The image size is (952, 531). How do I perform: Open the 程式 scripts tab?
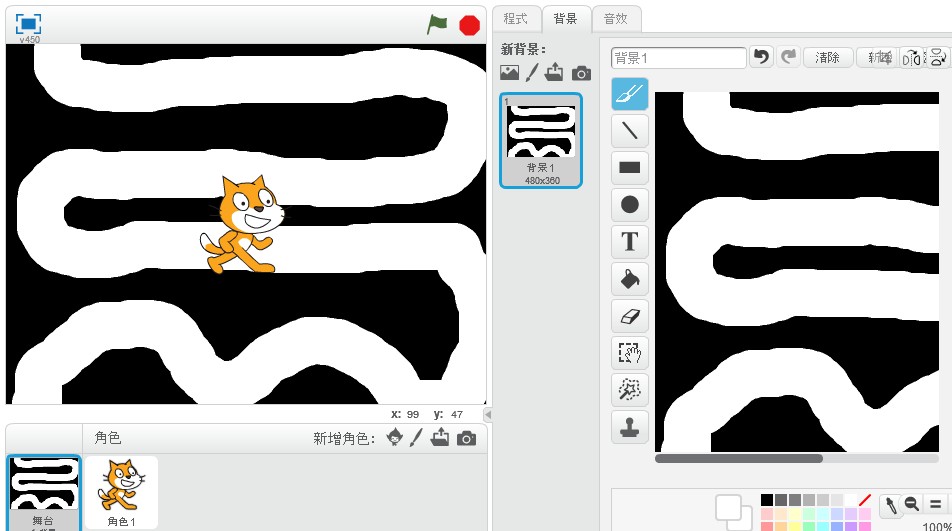click(515, 19)
